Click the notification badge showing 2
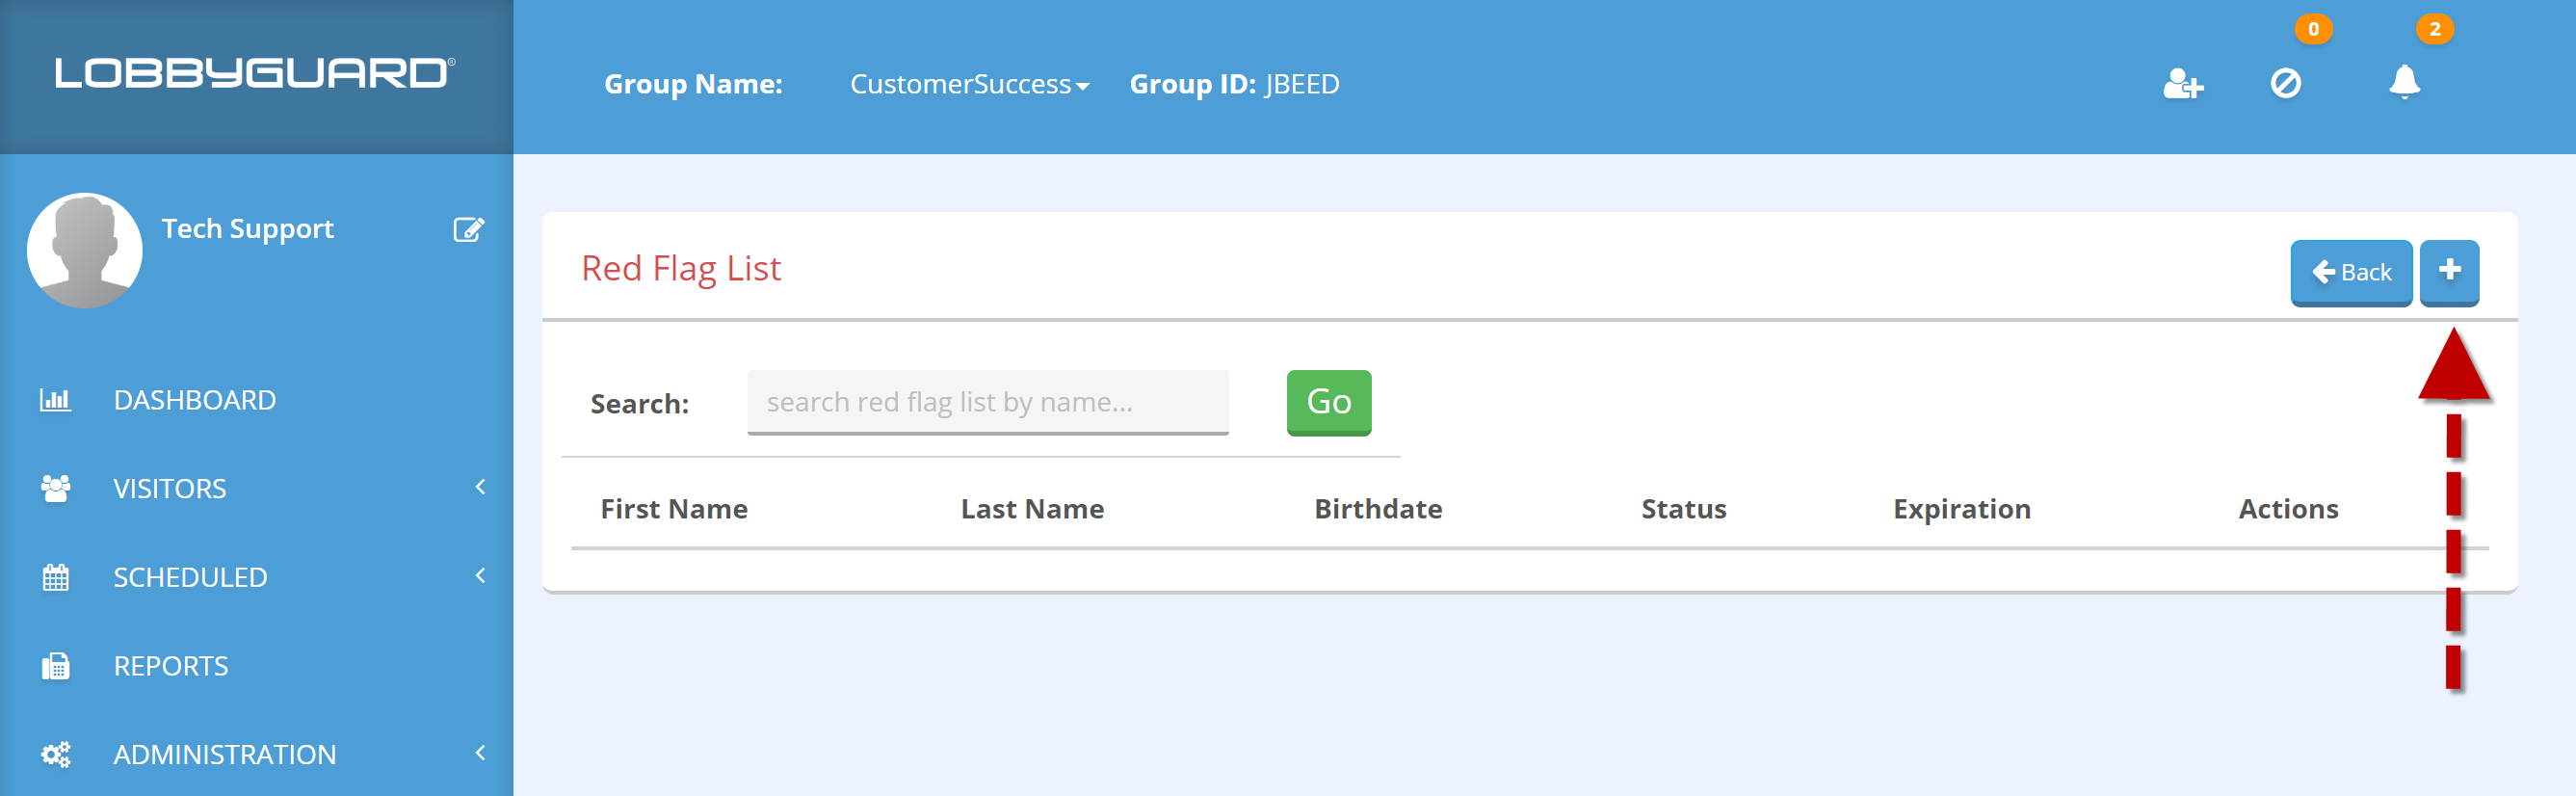This screenshot has width=2576, height=796. tap(2435, 29)
